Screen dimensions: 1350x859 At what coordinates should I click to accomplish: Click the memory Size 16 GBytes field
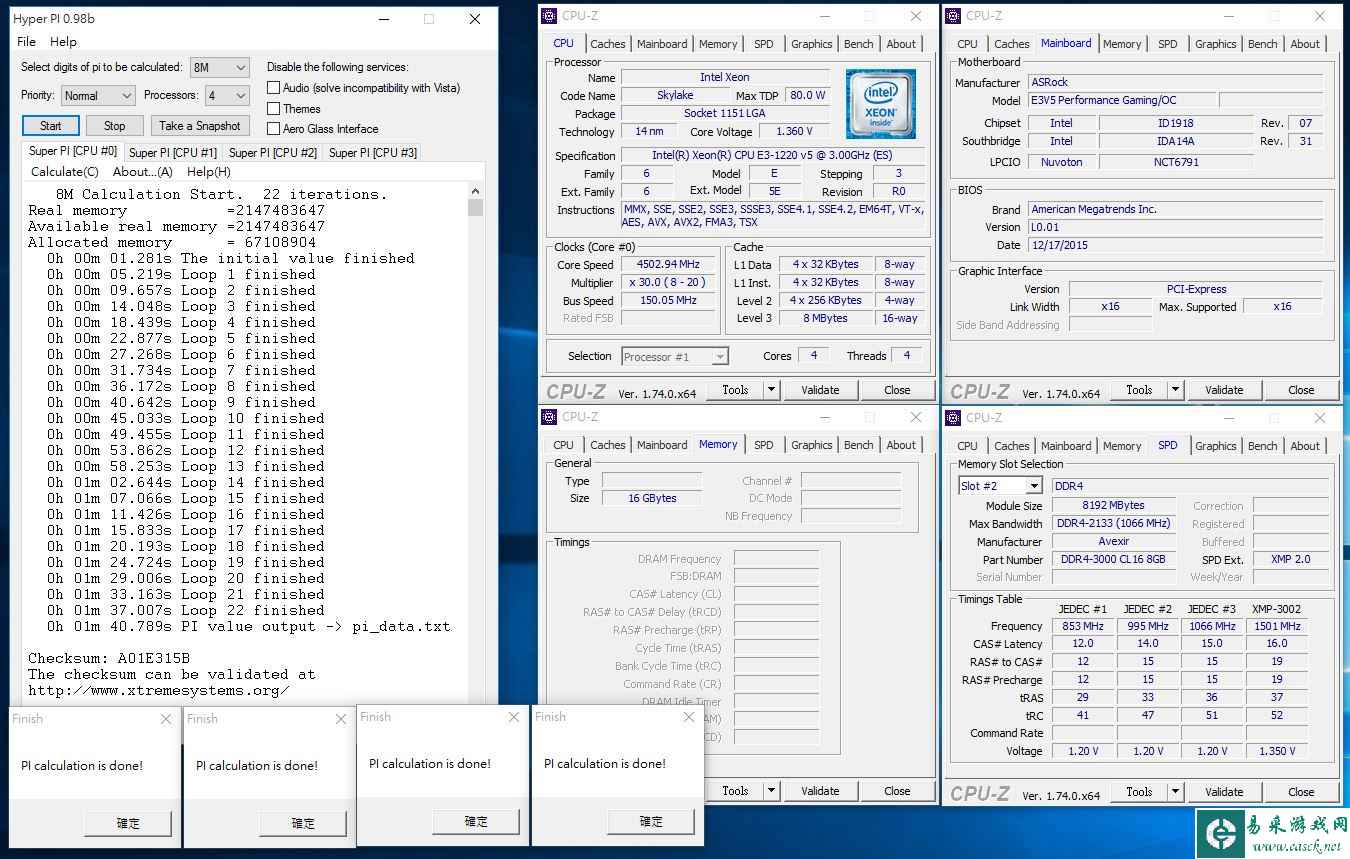point(652,498)
